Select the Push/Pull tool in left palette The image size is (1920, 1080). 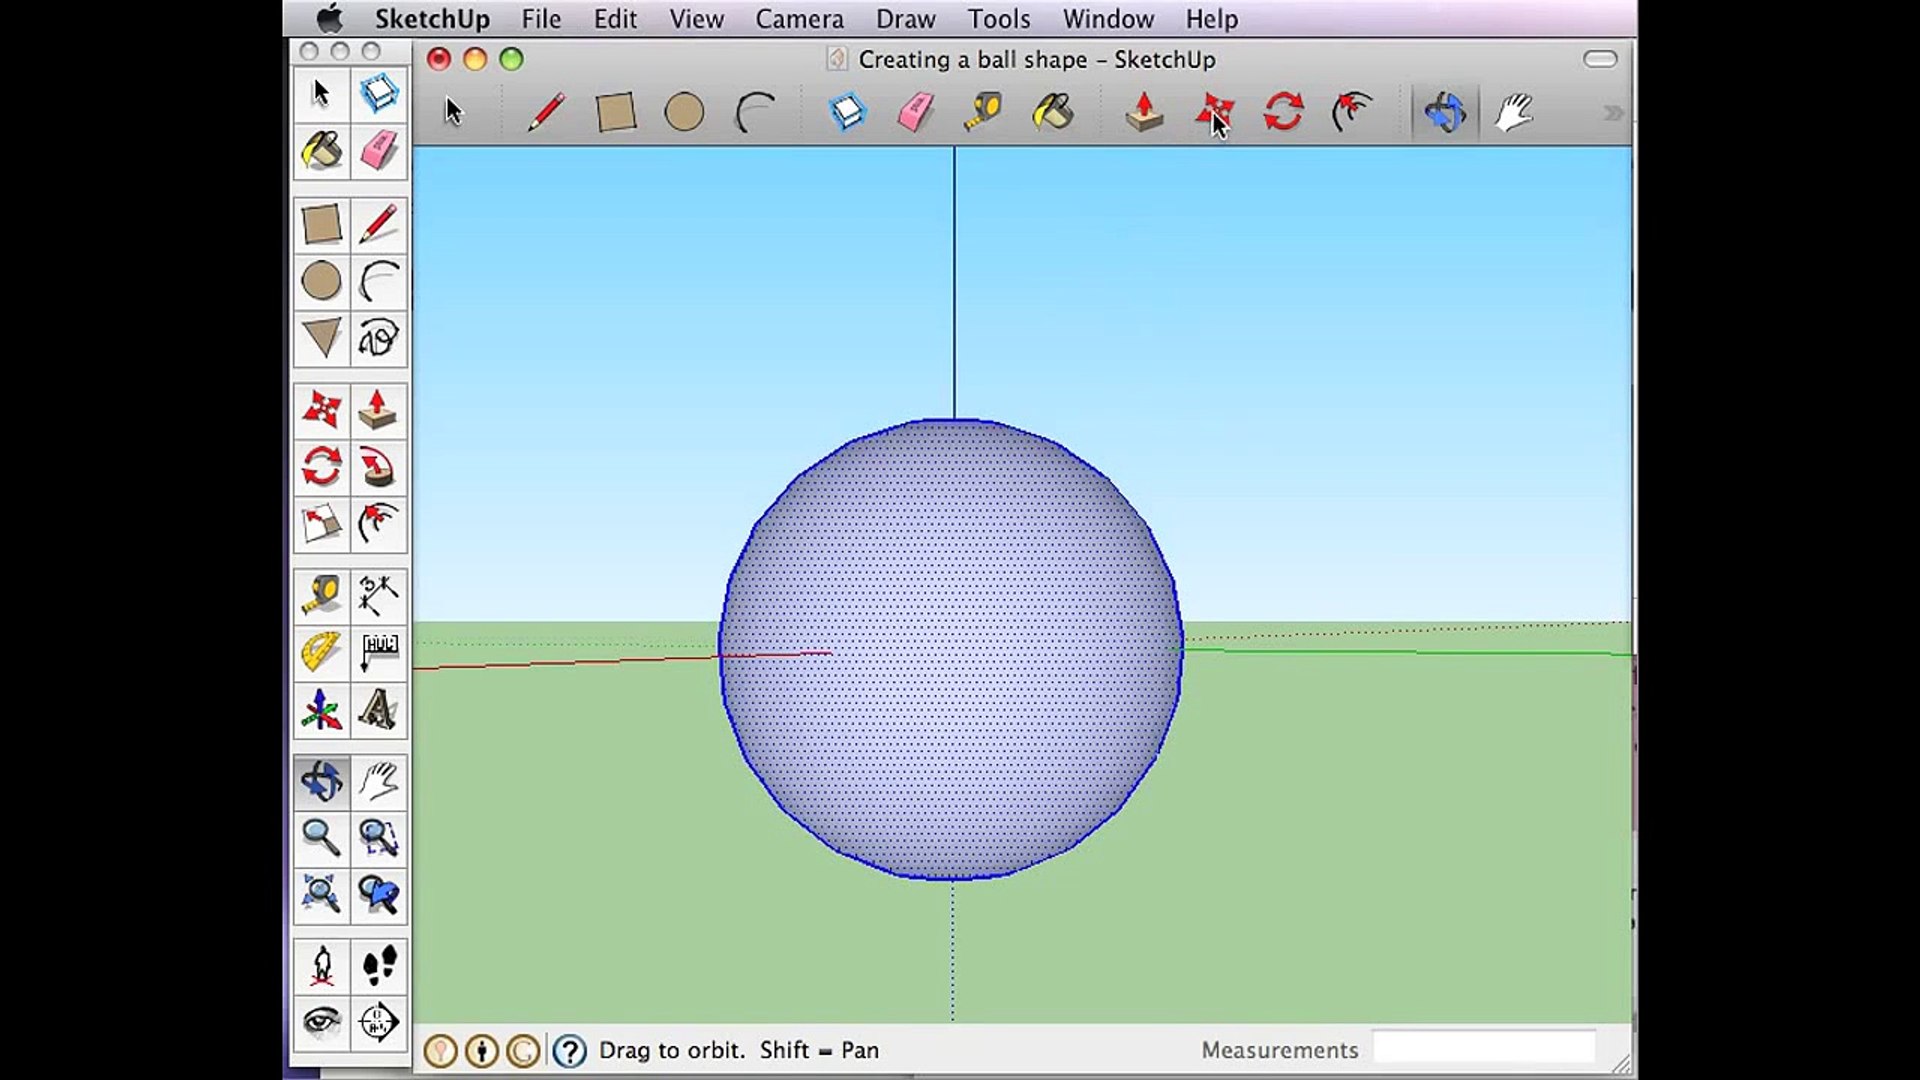point(378,410)
